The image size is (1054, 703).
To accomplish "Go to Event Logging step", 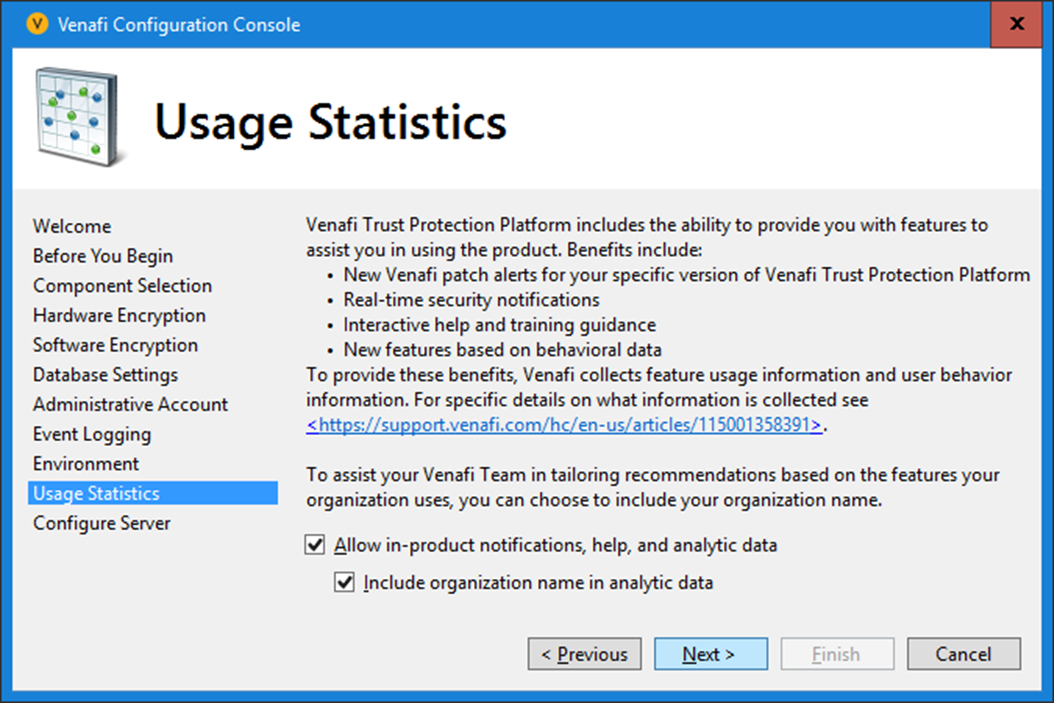I will 92,434.
